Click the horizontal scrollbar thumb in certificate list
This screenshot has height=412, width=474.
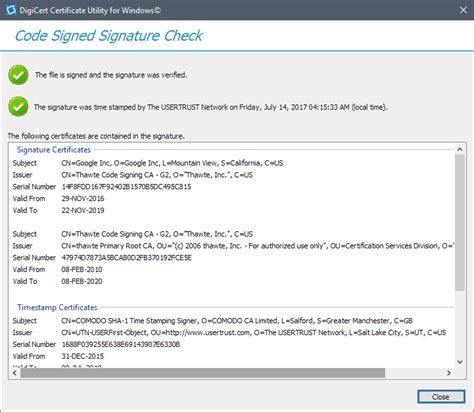[x=203, y=373]
